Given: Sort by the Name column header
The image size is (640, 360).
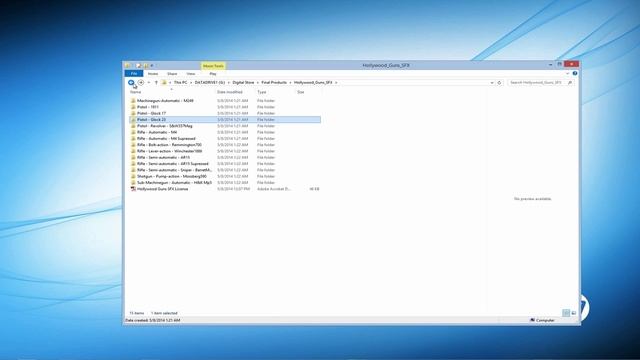Looking at the screenshot, I should point(136,92).
